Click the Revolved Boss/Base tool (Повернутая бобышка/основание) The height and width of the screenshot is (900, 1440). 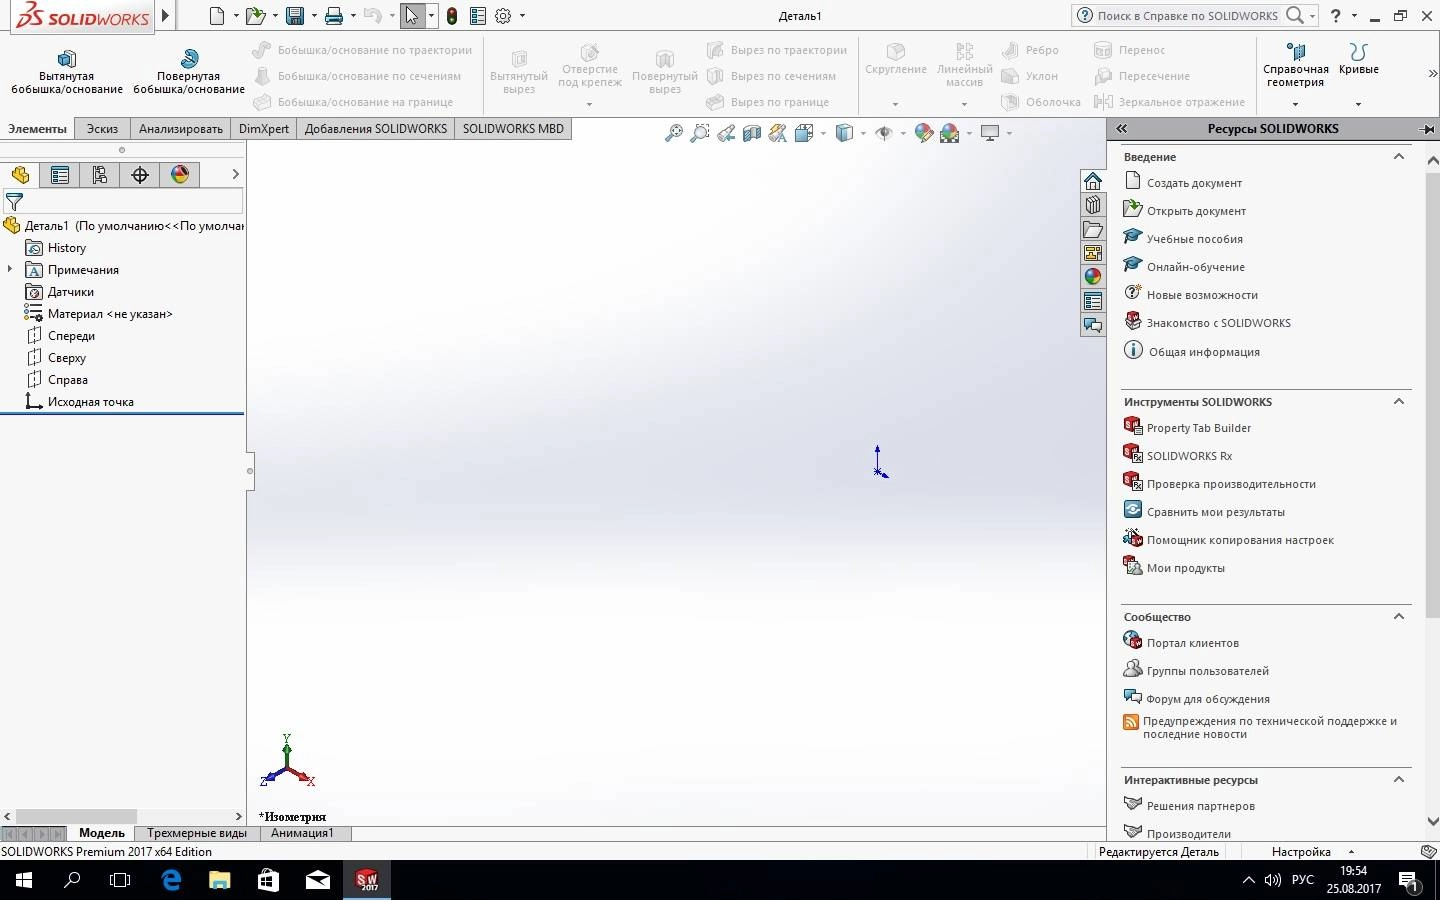[x=188, y=72]
